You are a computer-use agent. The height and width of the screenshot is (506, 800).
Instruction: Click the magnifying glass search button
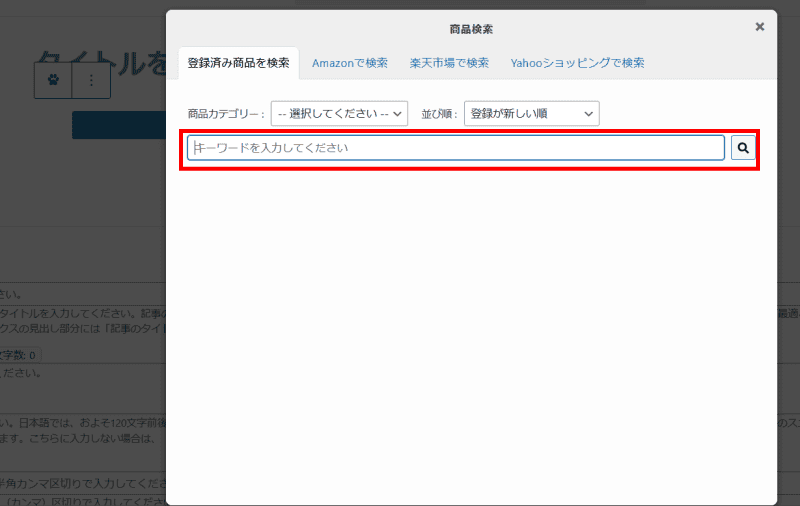point(743,148)
